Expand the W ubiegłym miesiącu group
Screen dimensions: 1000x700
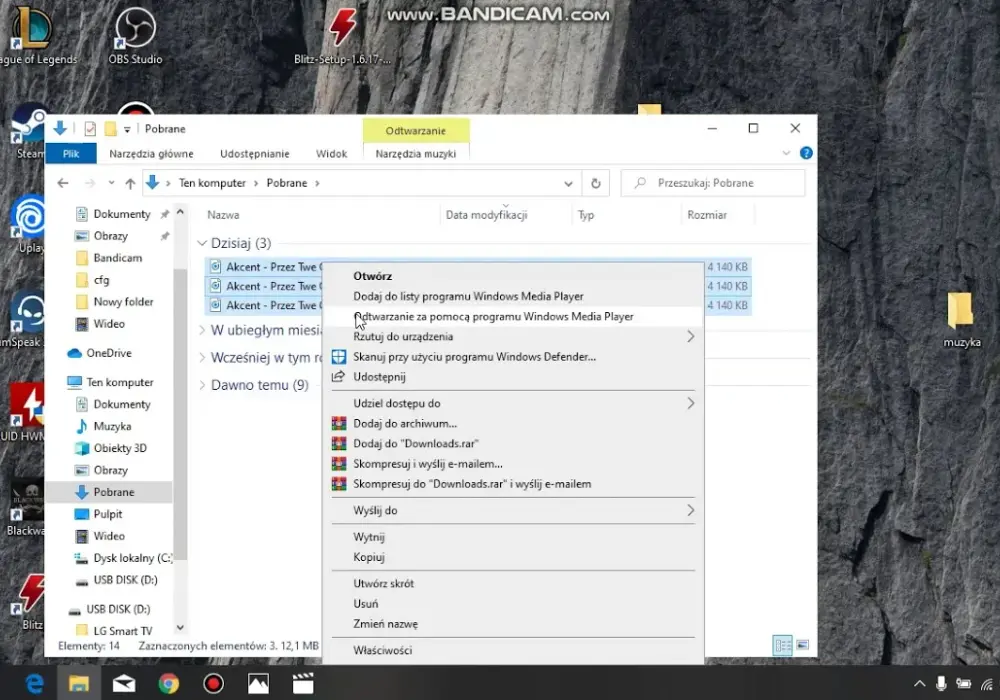pyautogui.click(x=202, y=330)
